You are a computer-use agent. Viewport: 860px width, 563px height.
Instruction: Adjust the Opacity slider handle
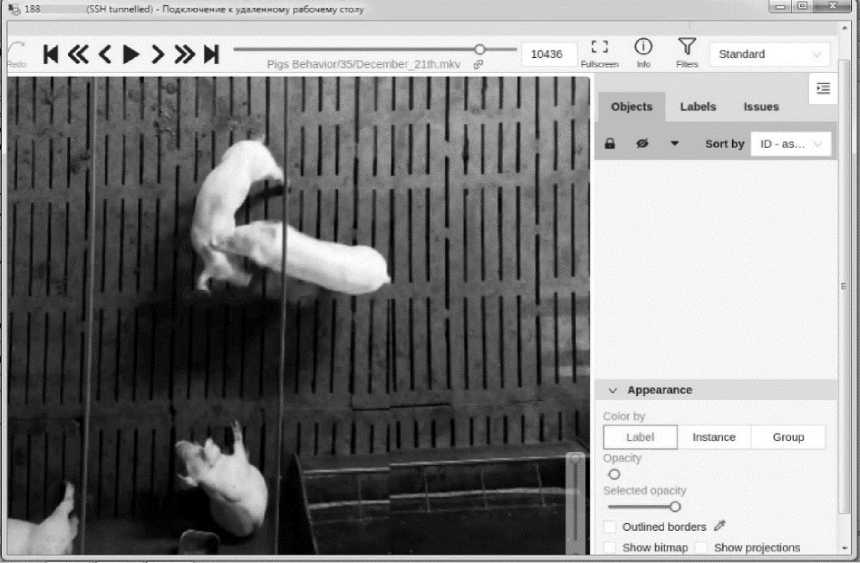(x=614, y=474)
